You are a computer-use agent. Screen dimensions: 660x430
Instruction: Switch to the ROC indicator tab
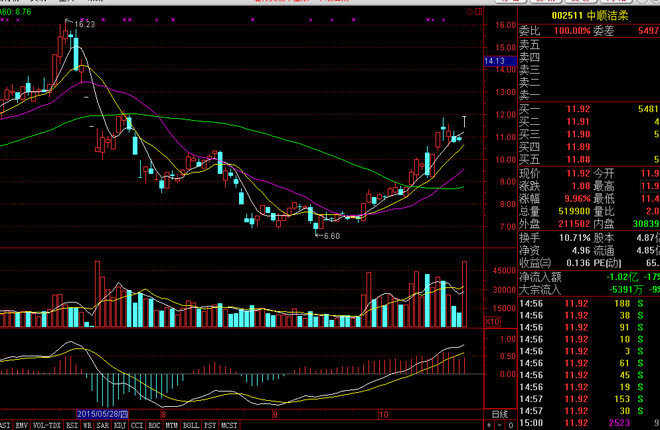coord(154,425)
